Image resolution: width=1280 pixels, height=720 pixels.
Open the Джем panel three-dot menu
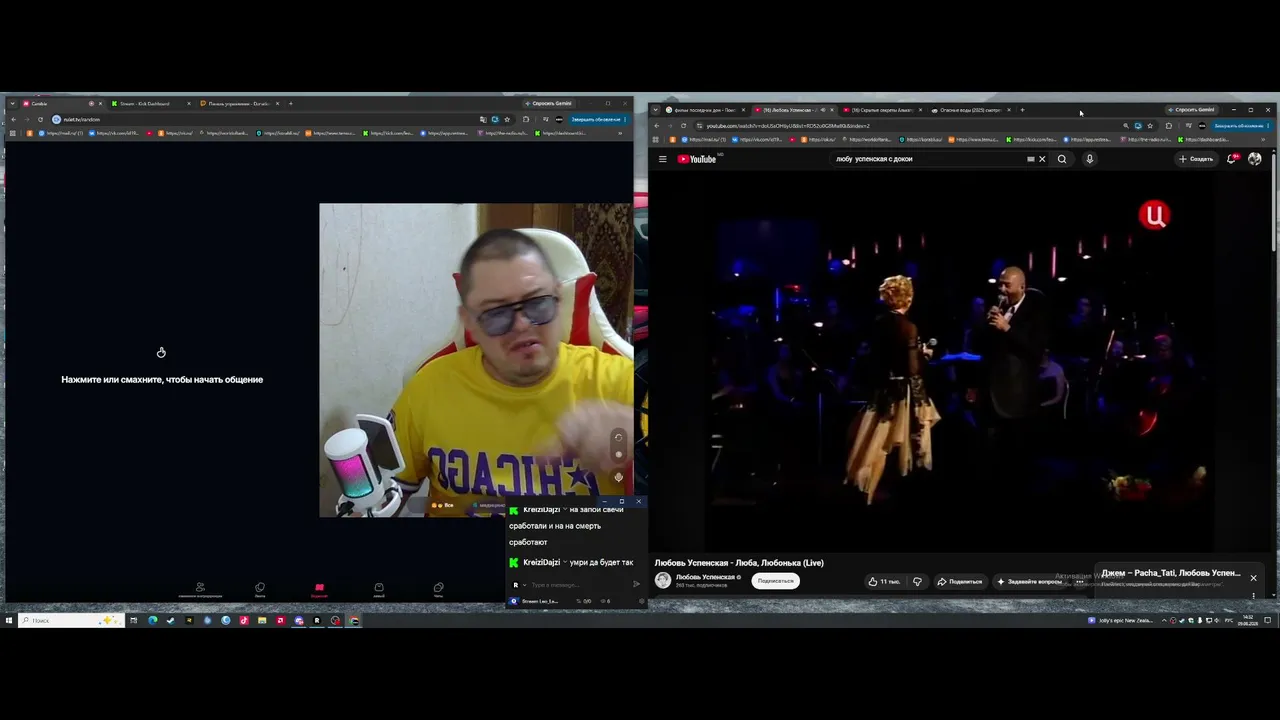click(1253, 595)
